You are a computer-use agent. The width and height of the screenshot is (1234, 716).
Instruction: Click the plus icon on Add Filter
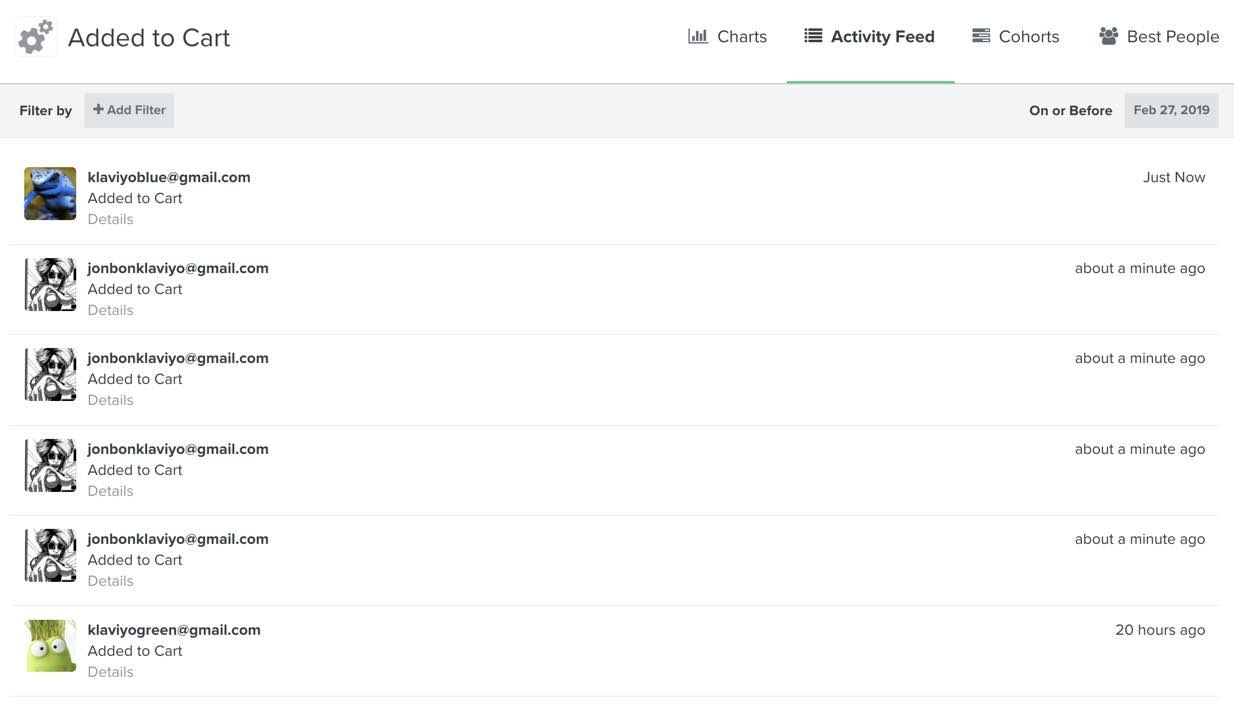(x=96, y=109)
